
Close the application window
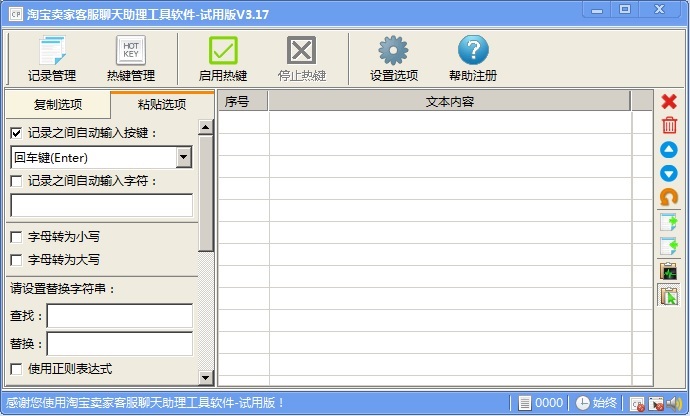(x=659, y=10)
